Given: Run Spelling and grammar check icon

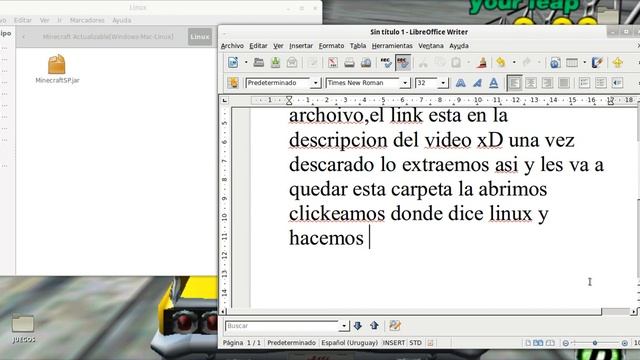Looking at the screenshot, I should (x=386, y=62).
